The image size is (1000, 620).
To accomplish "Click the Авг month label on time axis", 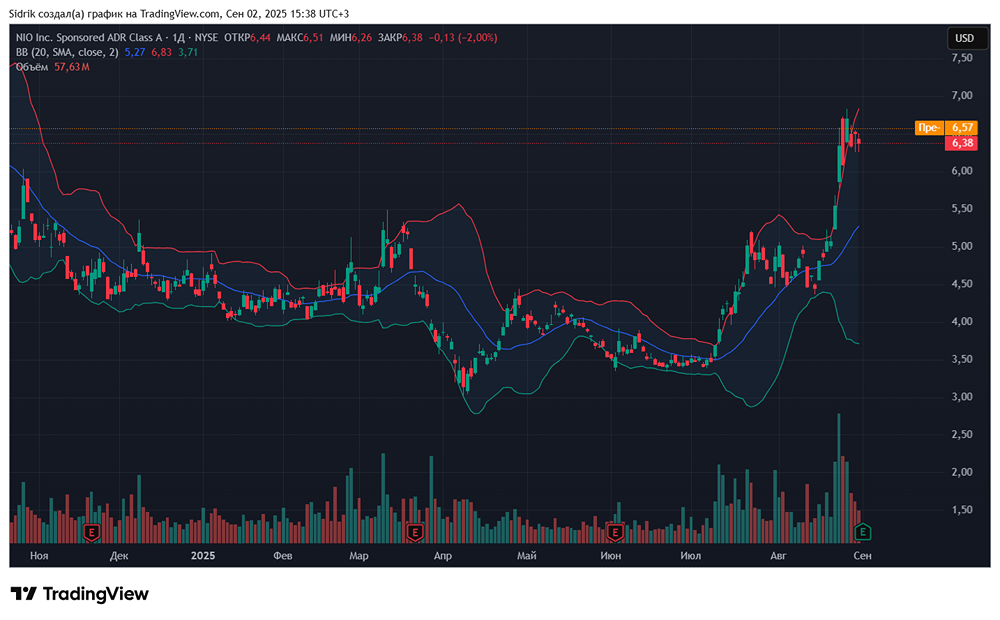I will pos(780,555).
